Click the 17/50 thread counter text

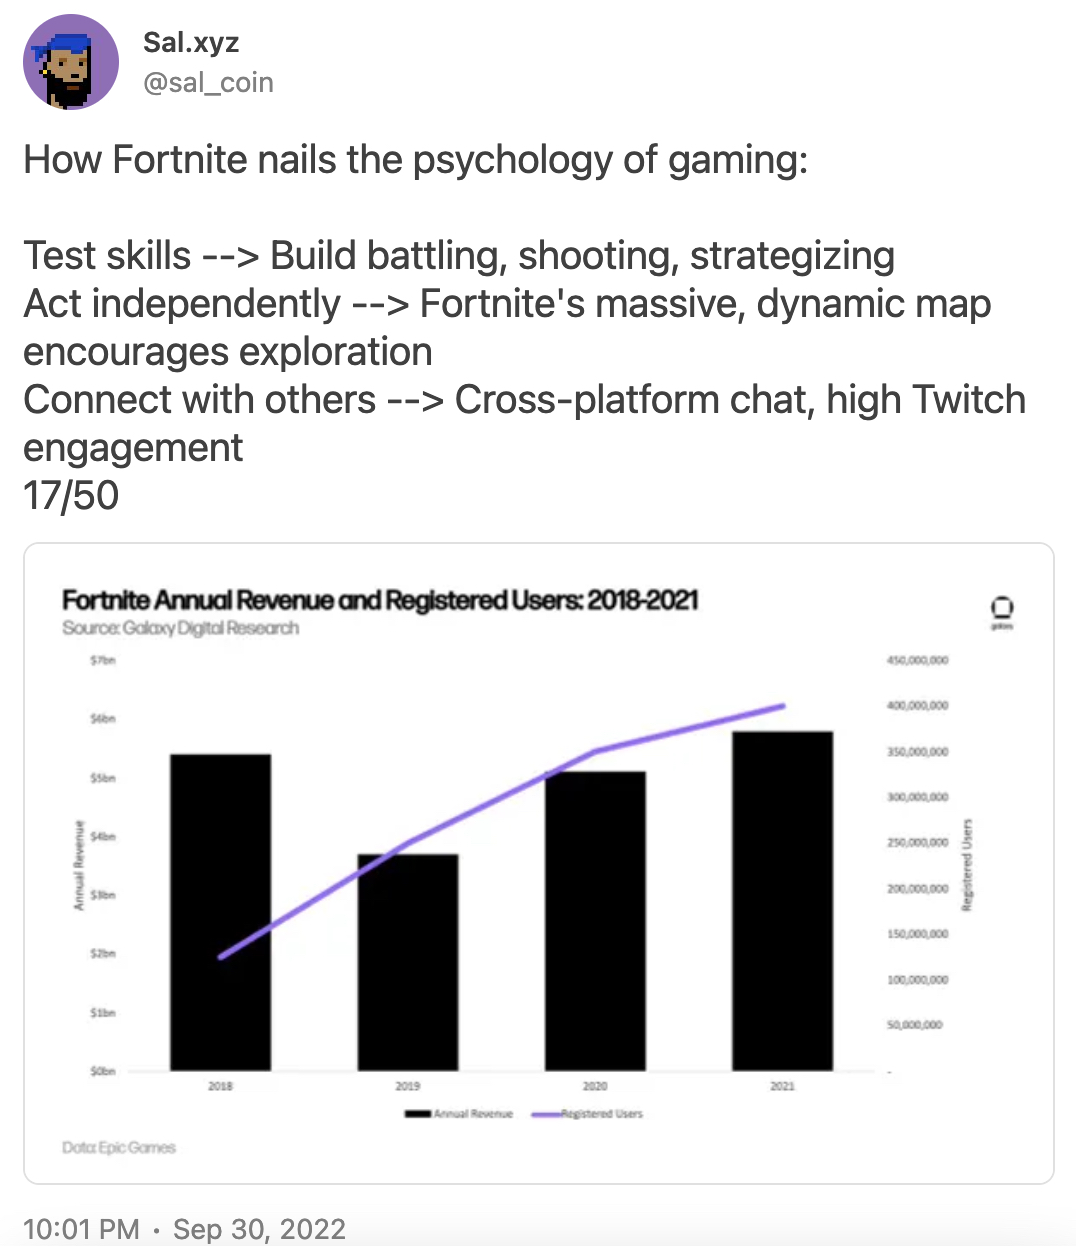(71, 495)
